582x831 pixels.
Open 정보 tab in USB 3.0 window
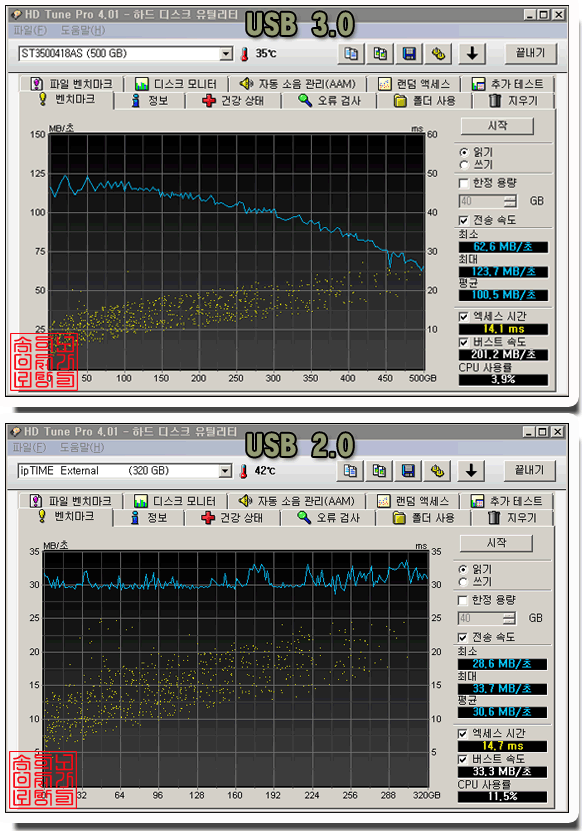(x=150, y=101)
